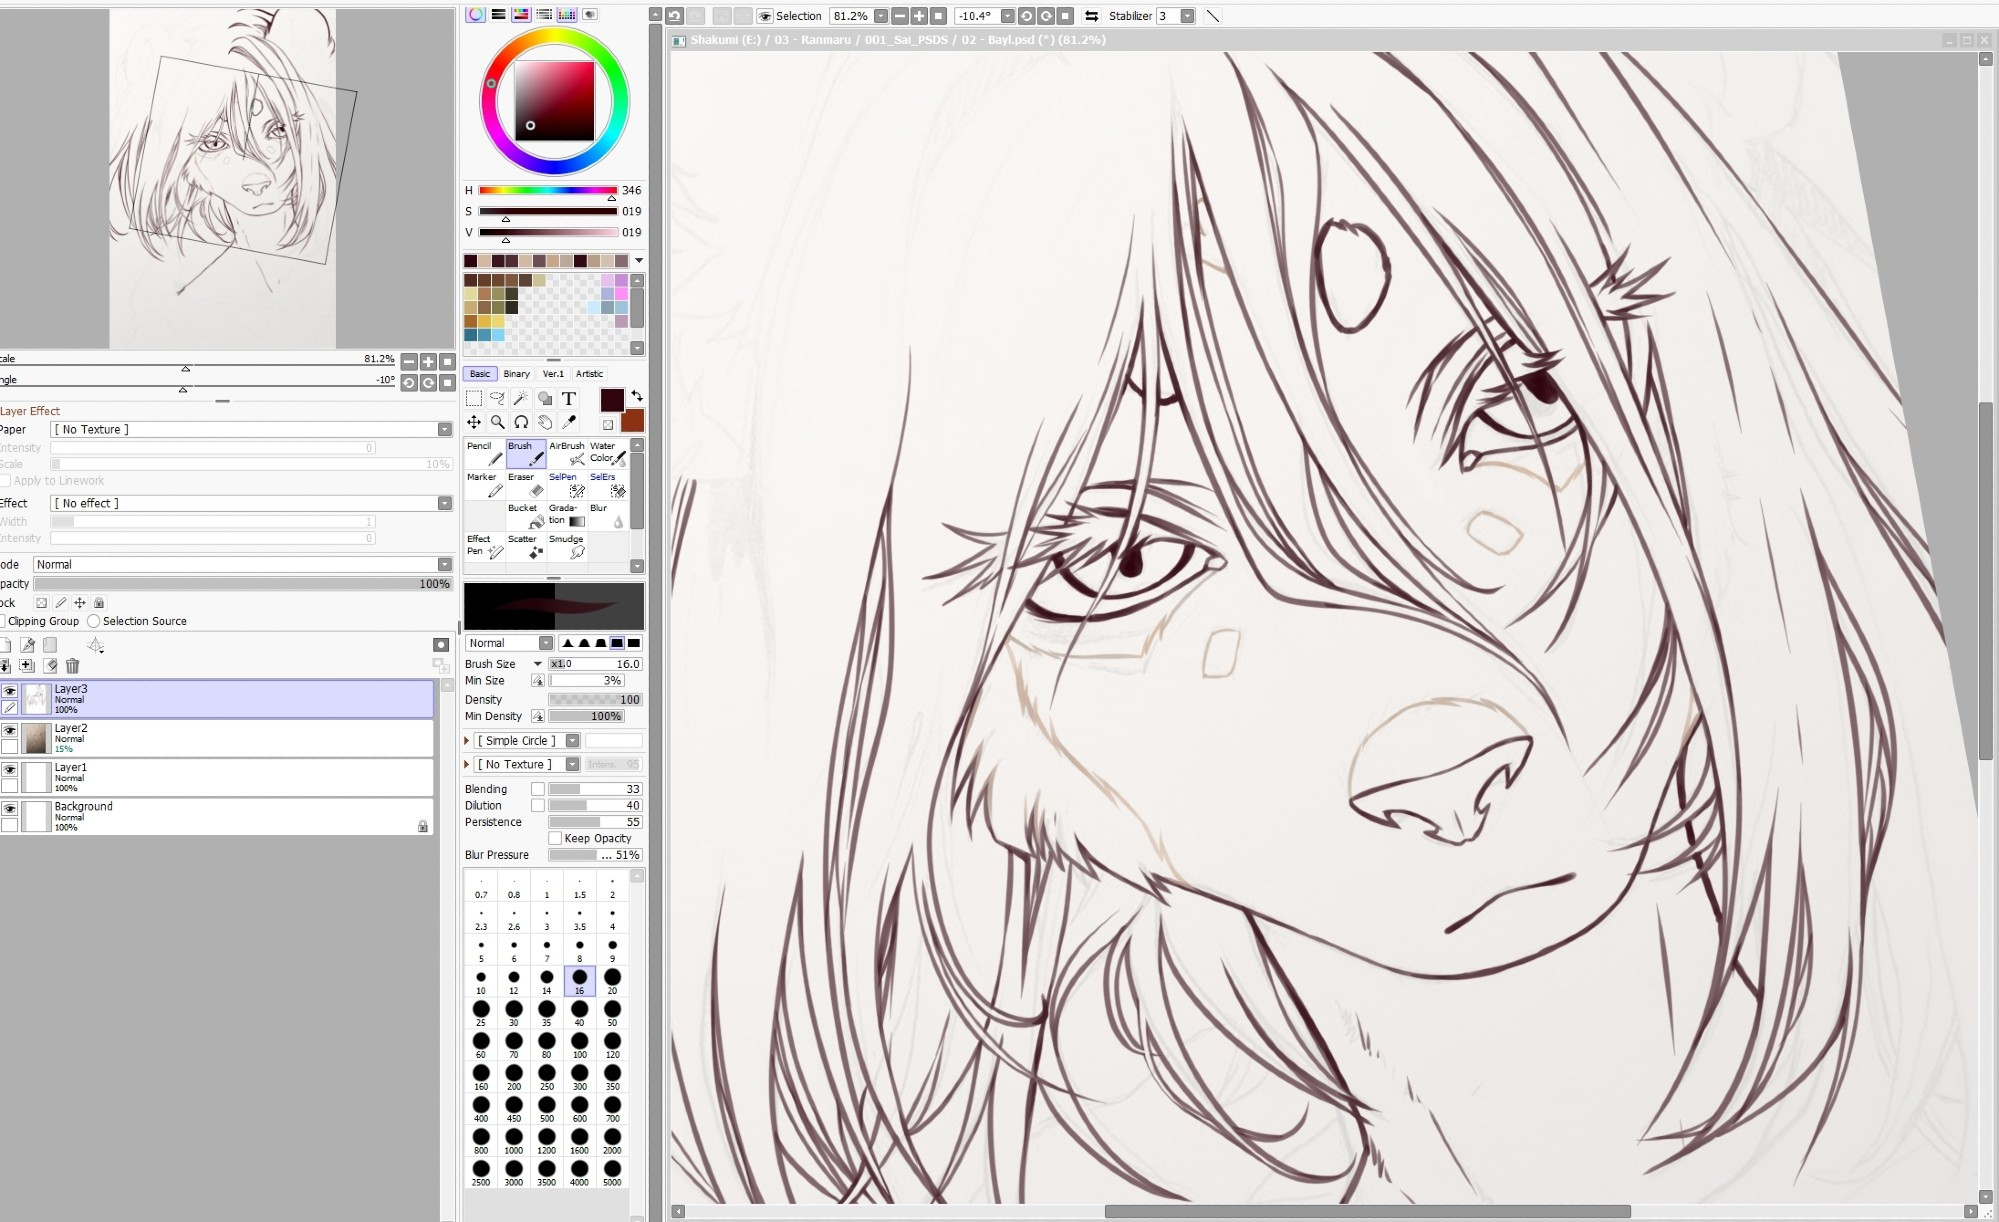Check the Keep Opacity checkbox

(x=555, y=838)
